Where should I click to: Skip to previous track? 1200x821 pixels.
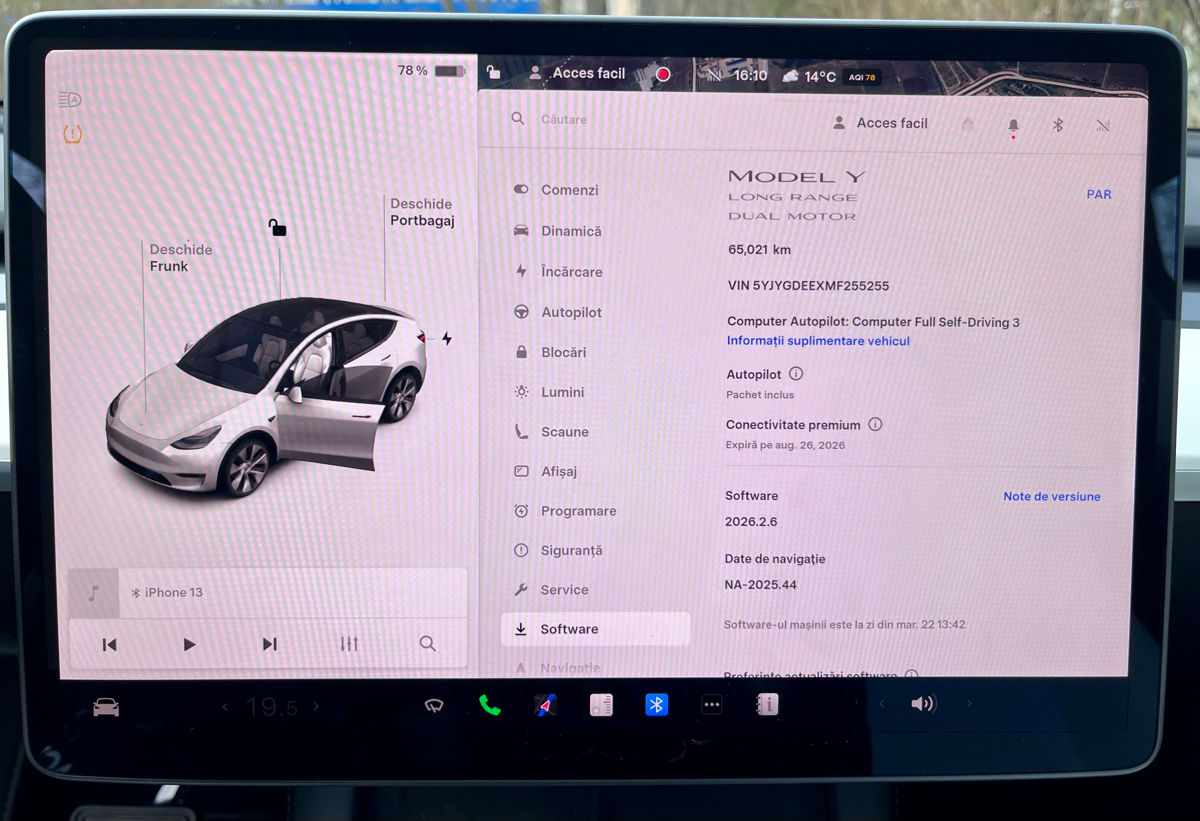(x=110, y=645)
